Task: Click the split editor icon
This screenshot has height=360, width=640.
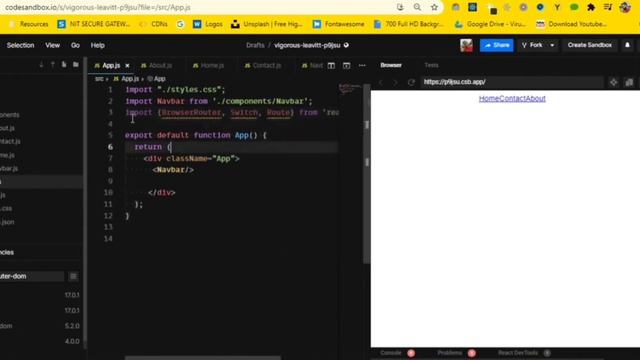Action: click(x=331, y=65)
